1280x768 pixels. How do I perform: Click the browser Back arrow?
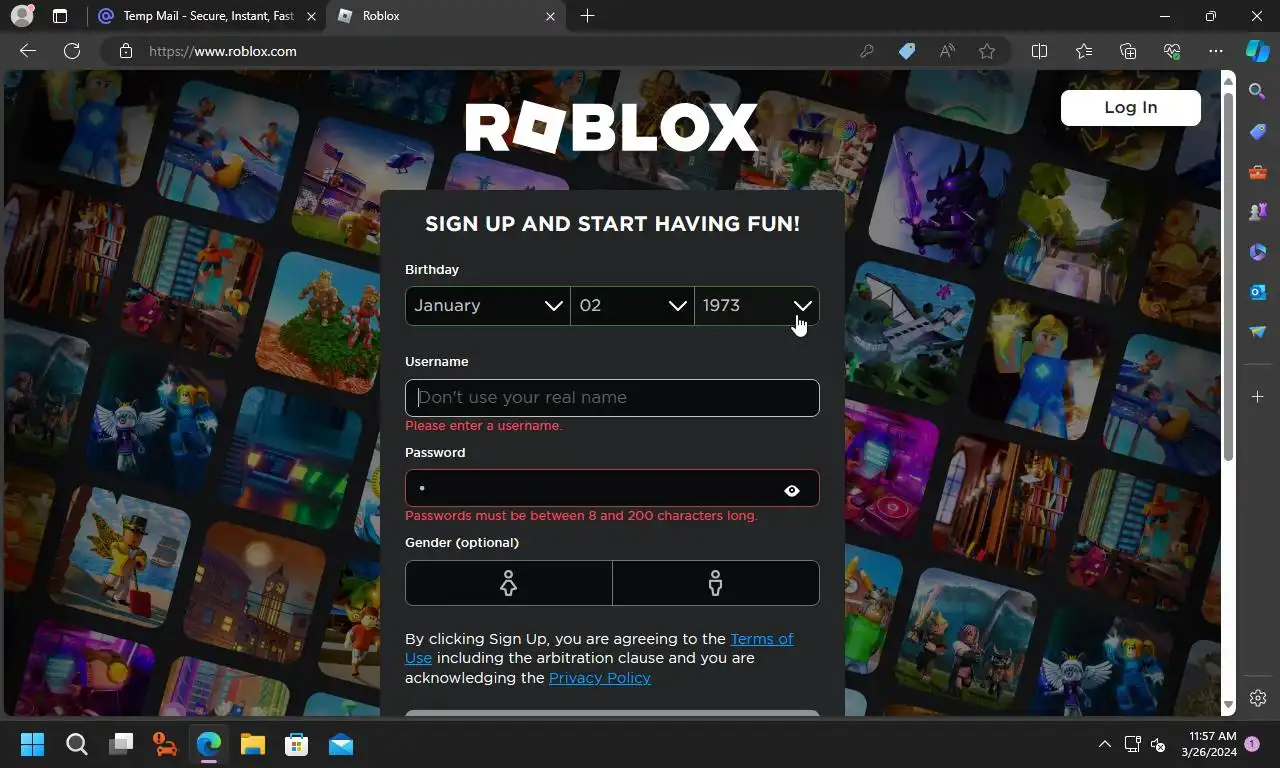(x=28, y=51)
